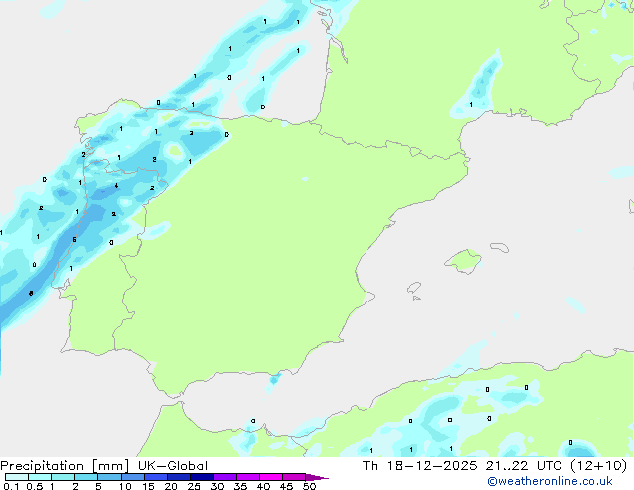Pick legend swatch between 0.5 and 1
The width and height of the screenshot is (634, 490).
pos(40,477)
